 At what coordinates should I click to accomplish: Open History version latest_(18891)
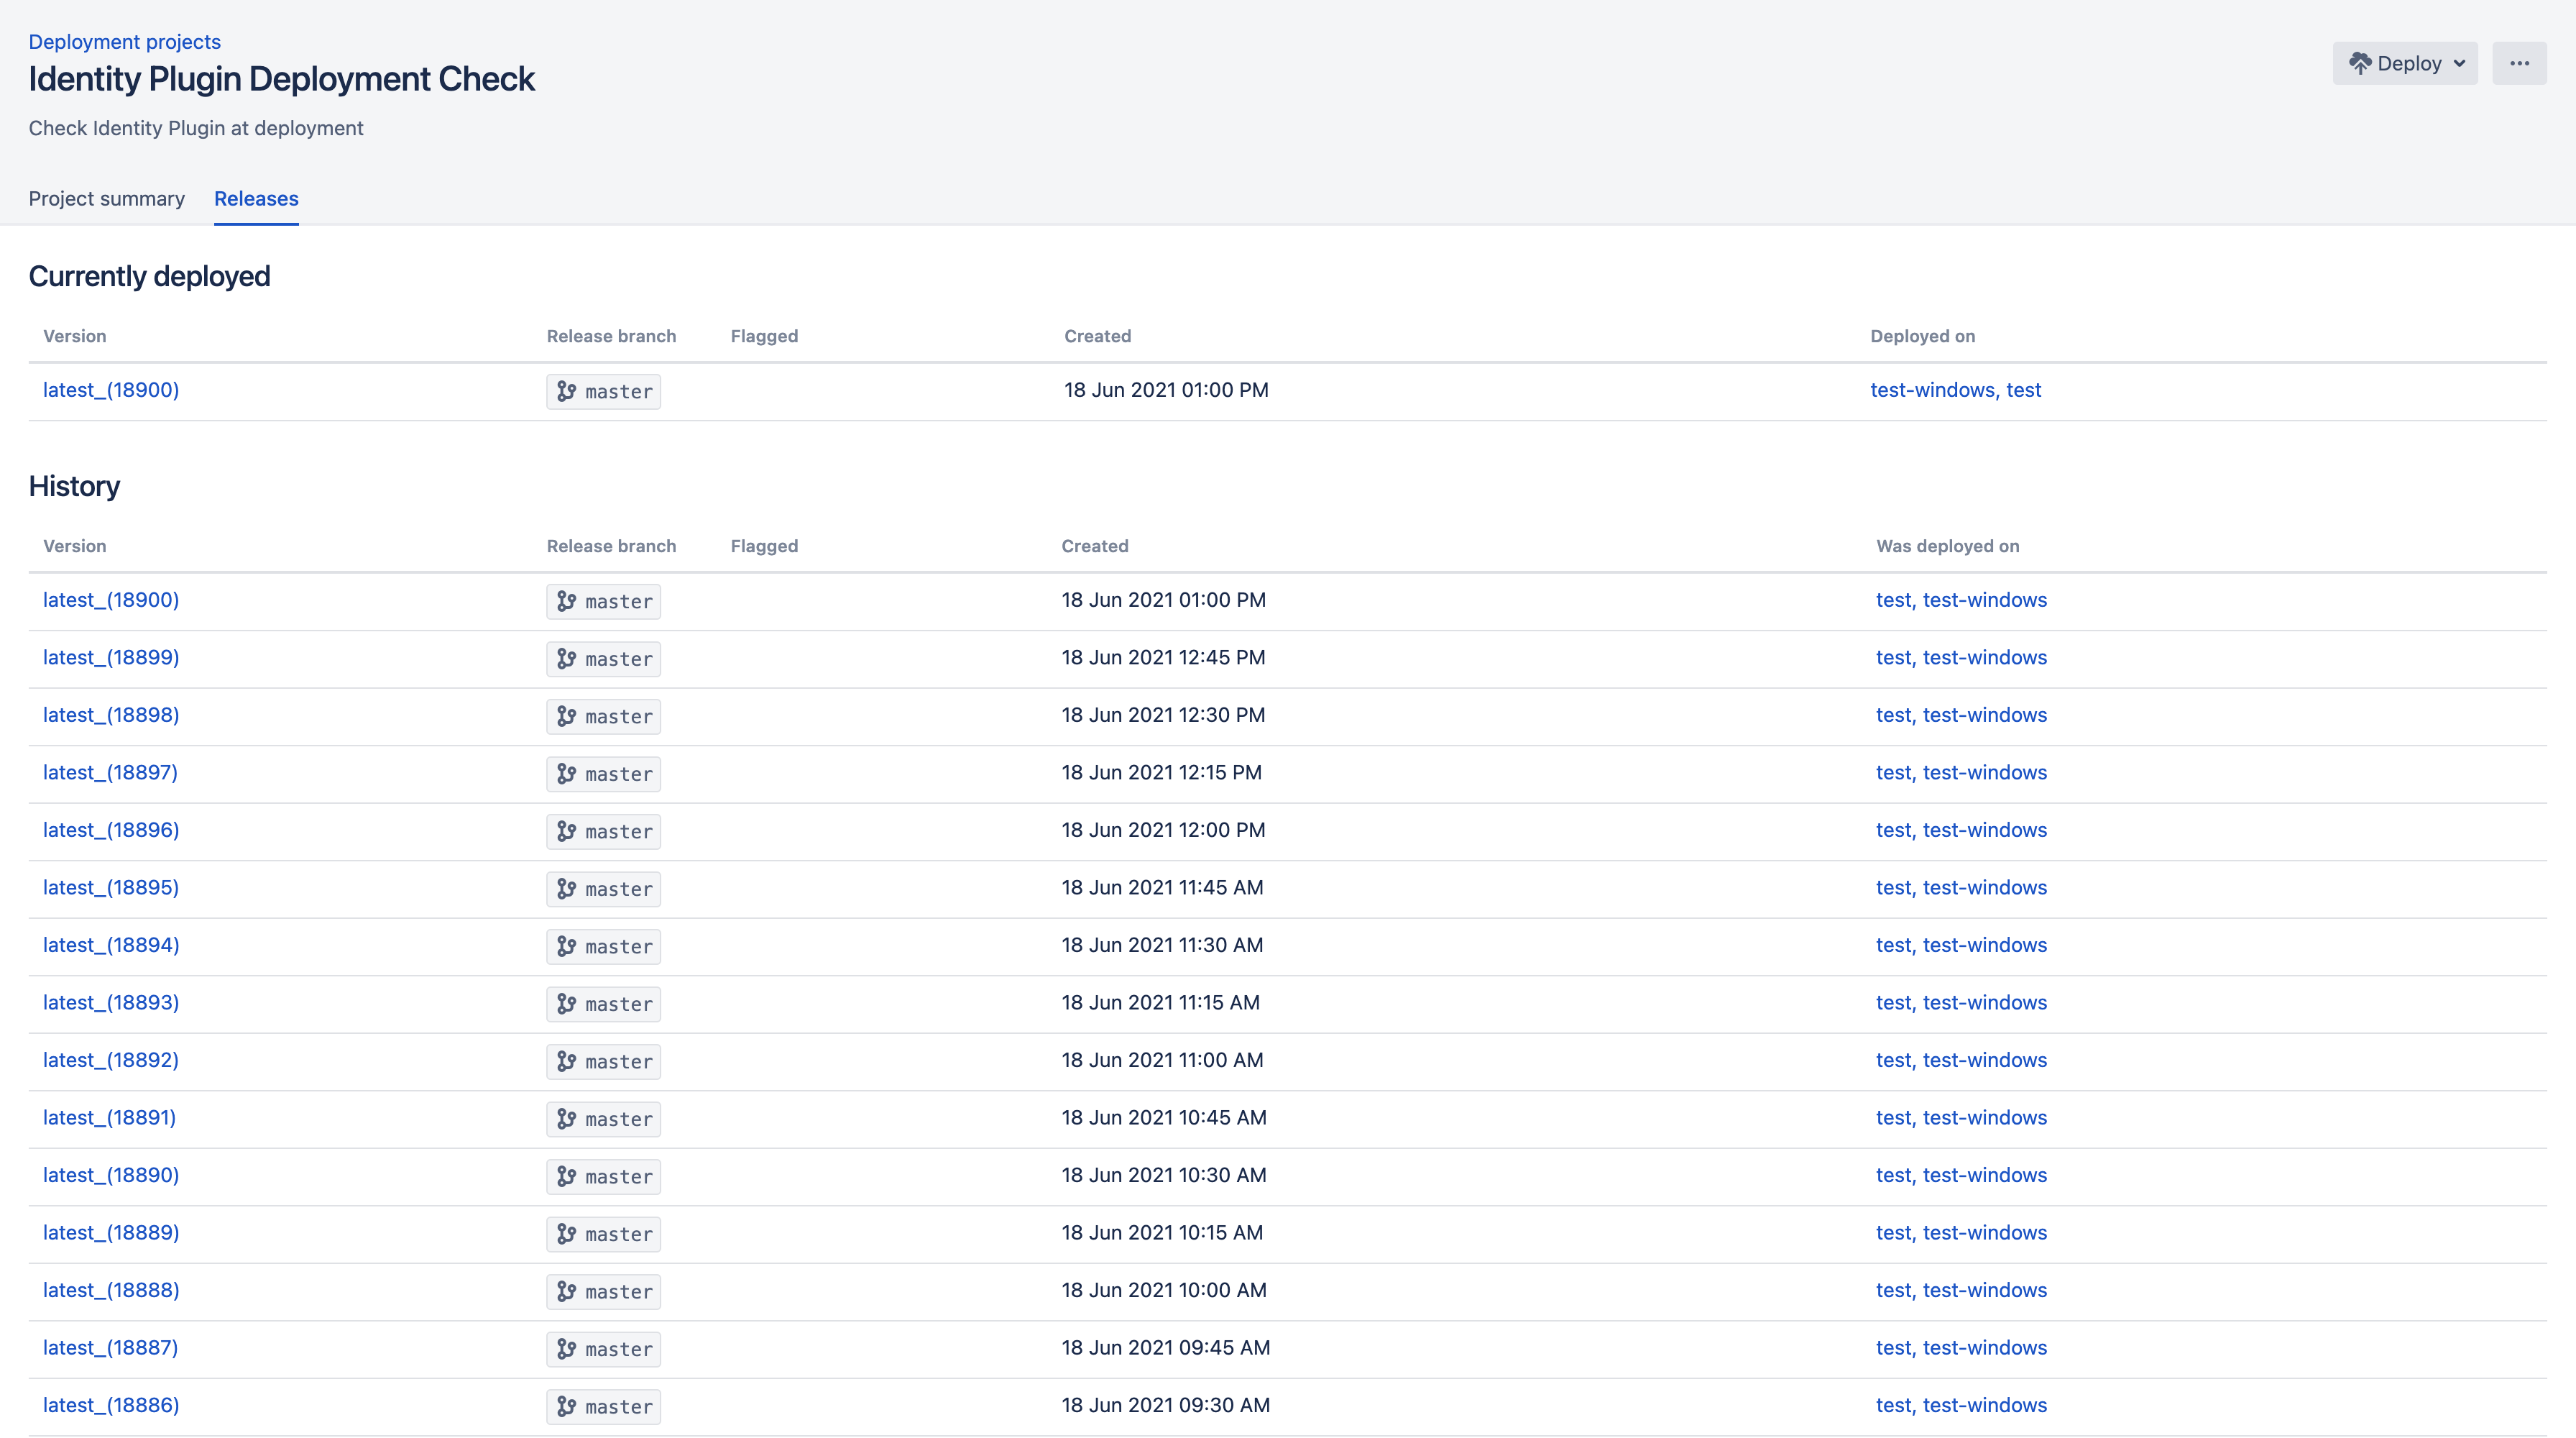109,1117
